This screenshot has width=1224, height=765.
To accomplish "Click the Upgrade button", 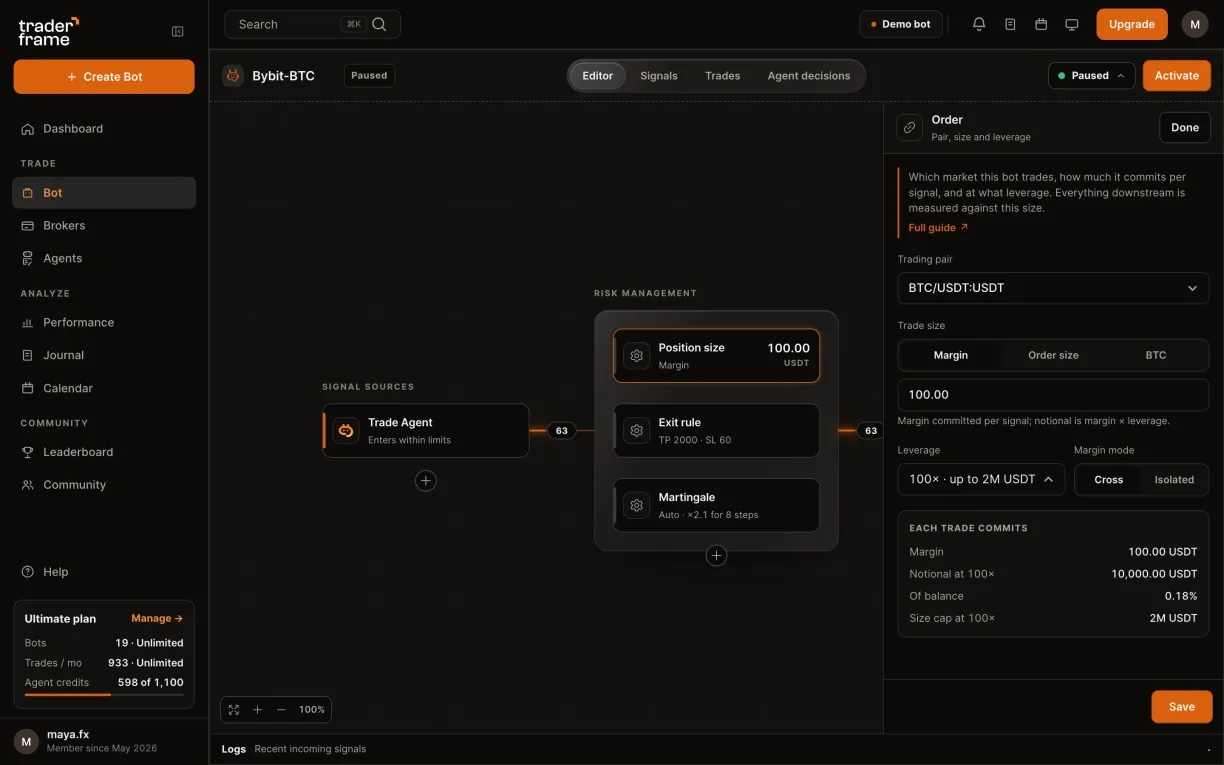I will tap(1132, 24).
